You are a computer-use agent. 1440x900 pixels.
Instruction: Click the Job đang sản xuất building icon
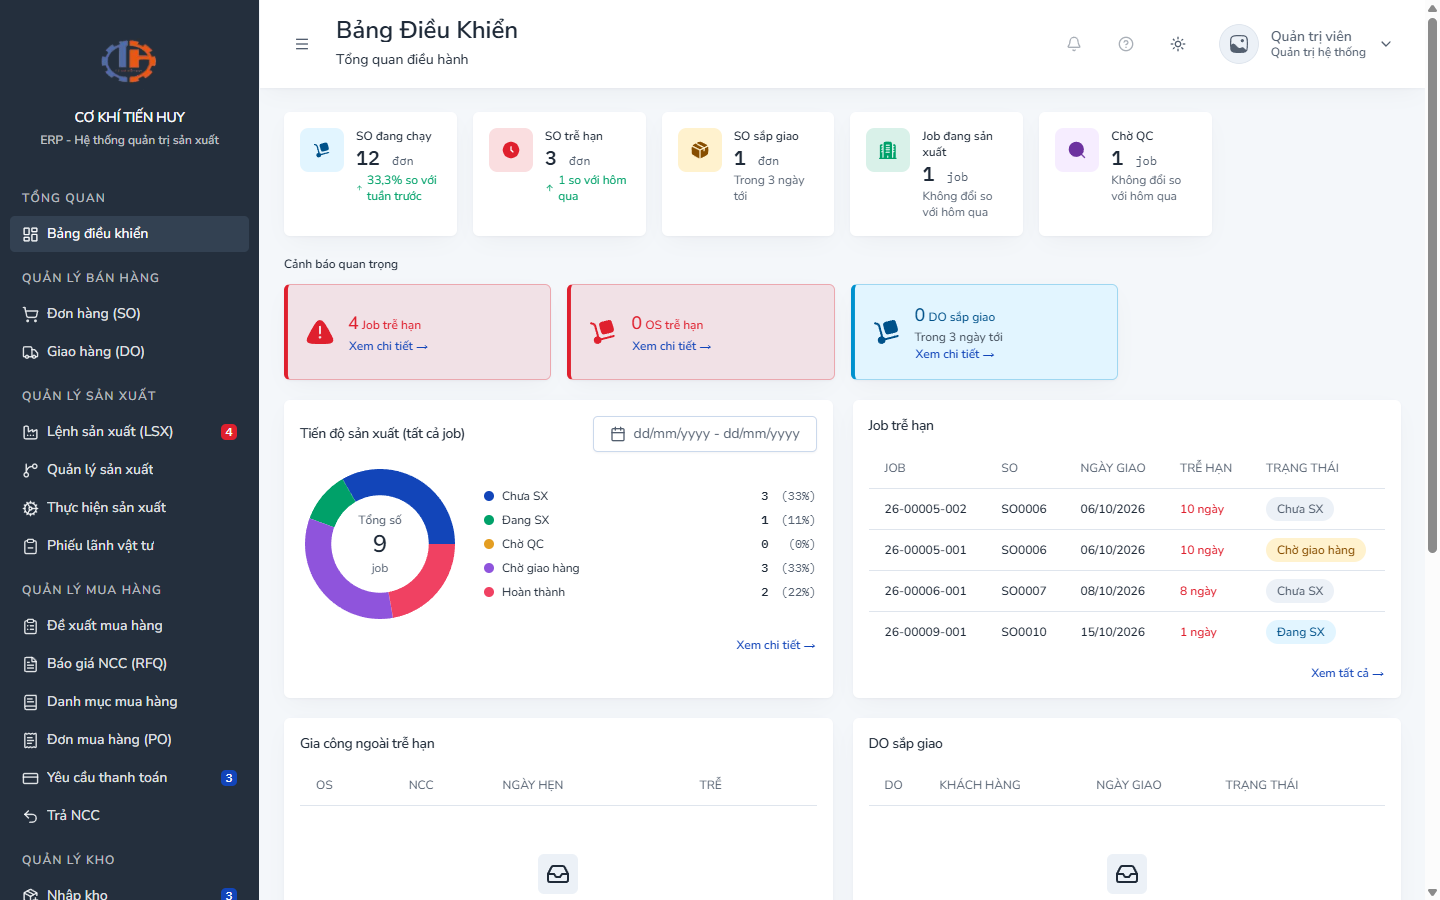click(888, 150)
